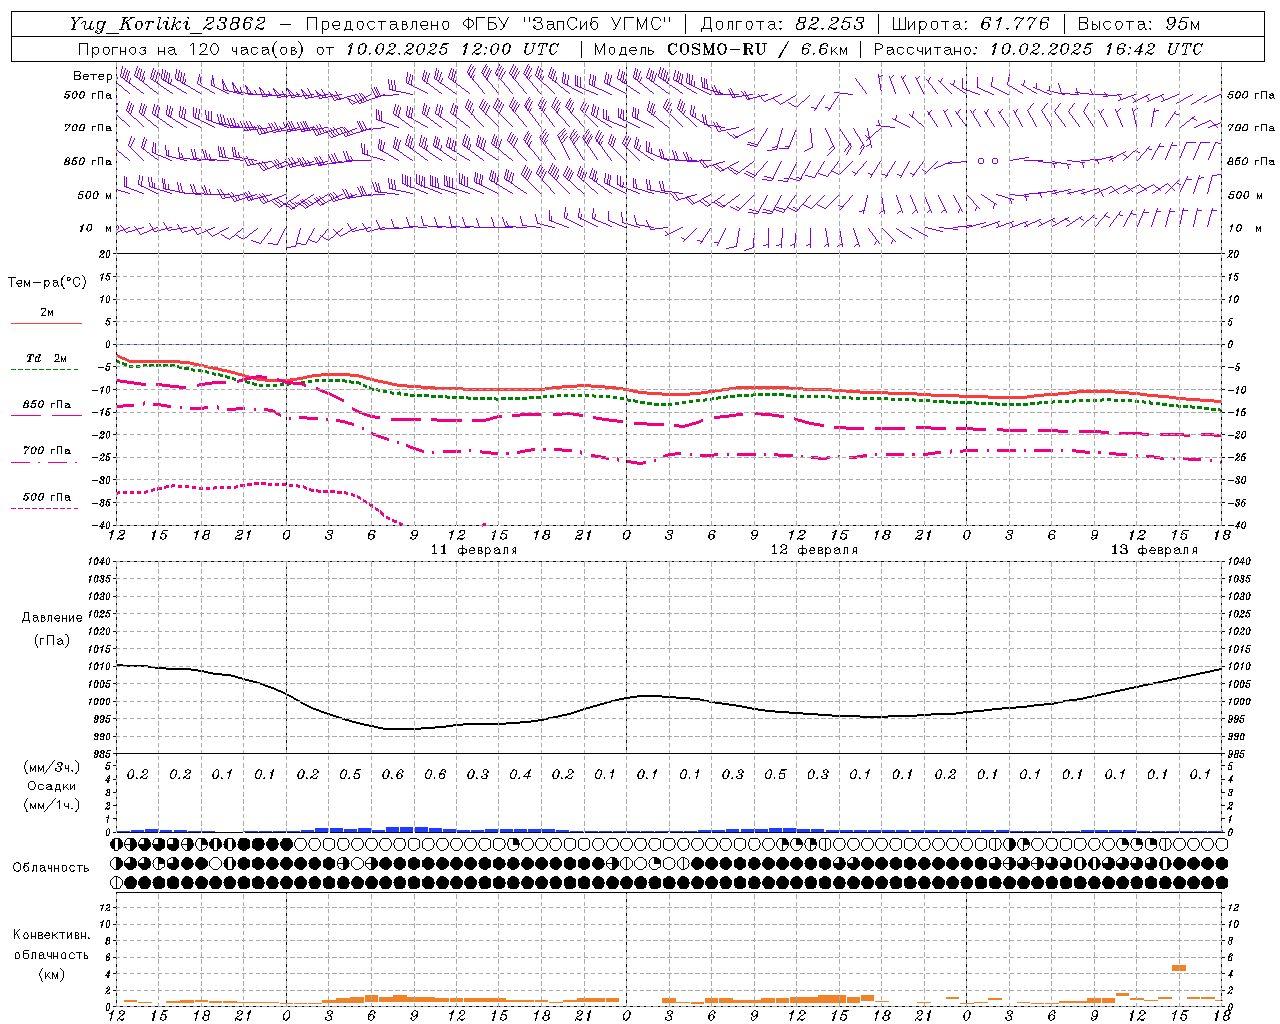This screenshot has height=1024, width=1280.
Task: Click the '11 февраля' date label
Action: tap(474, 550)
